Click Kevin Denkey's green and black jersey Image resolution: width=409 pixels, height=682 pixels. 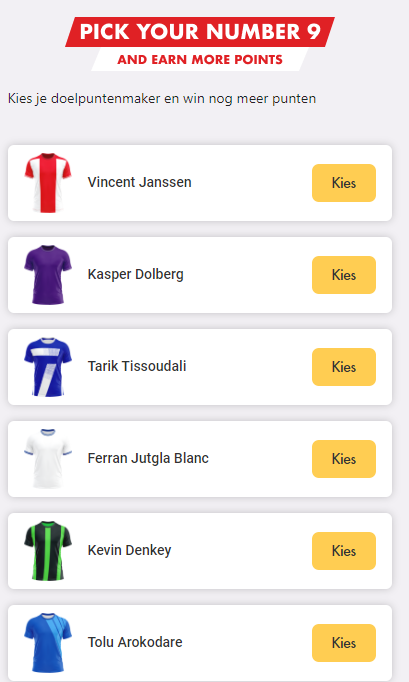pyautogui.click(x=48, y=551)
